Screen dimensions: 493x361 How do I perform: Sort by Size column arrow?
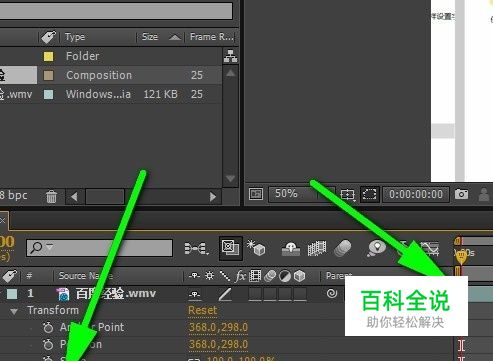[x=175, y=37]
